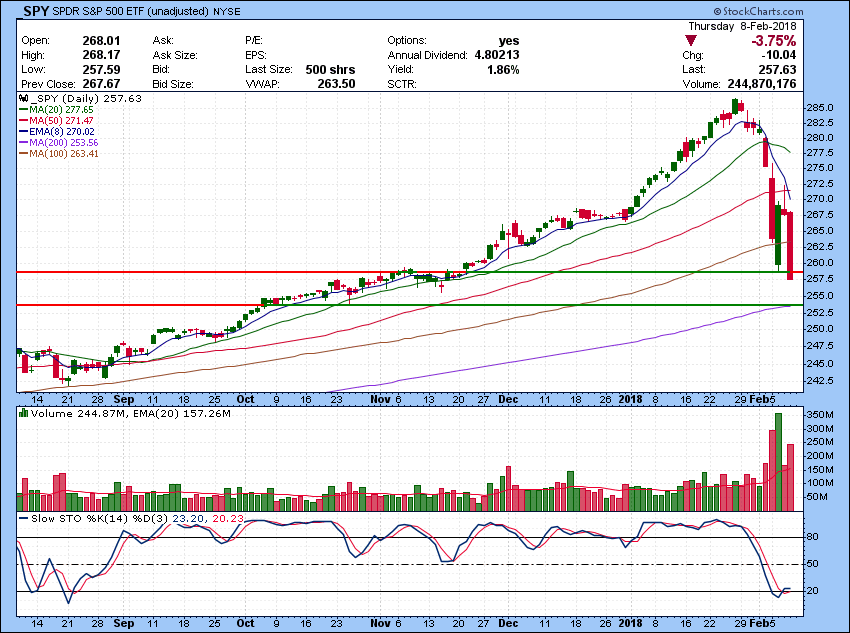Click the Options value 'yes'
850x633 pixels.
509,41
